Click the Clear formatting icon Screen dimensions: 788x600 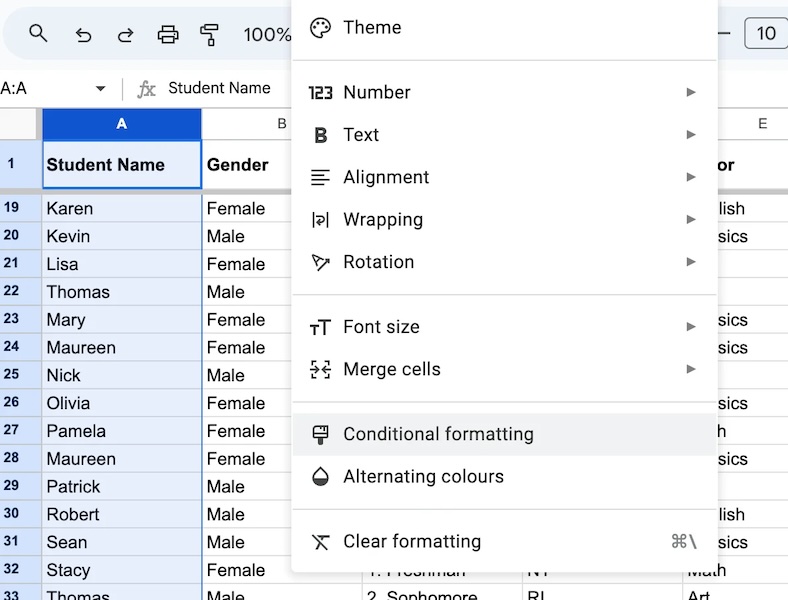tap(321, 542)
